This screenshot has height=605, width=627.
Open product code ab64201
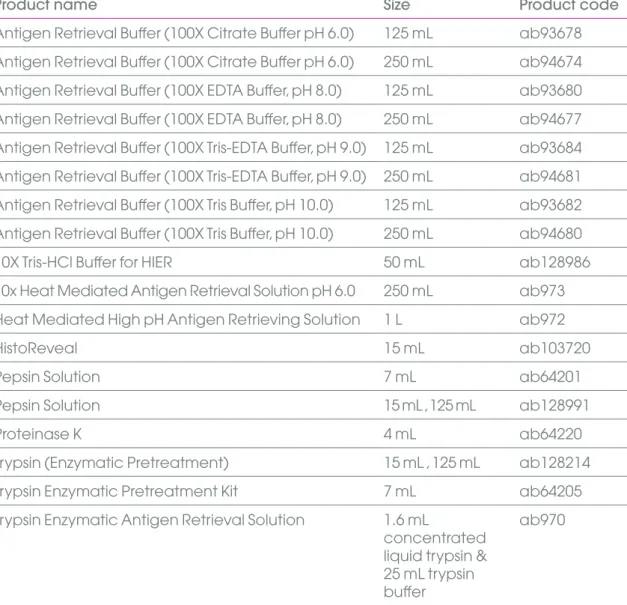point(550,377)
